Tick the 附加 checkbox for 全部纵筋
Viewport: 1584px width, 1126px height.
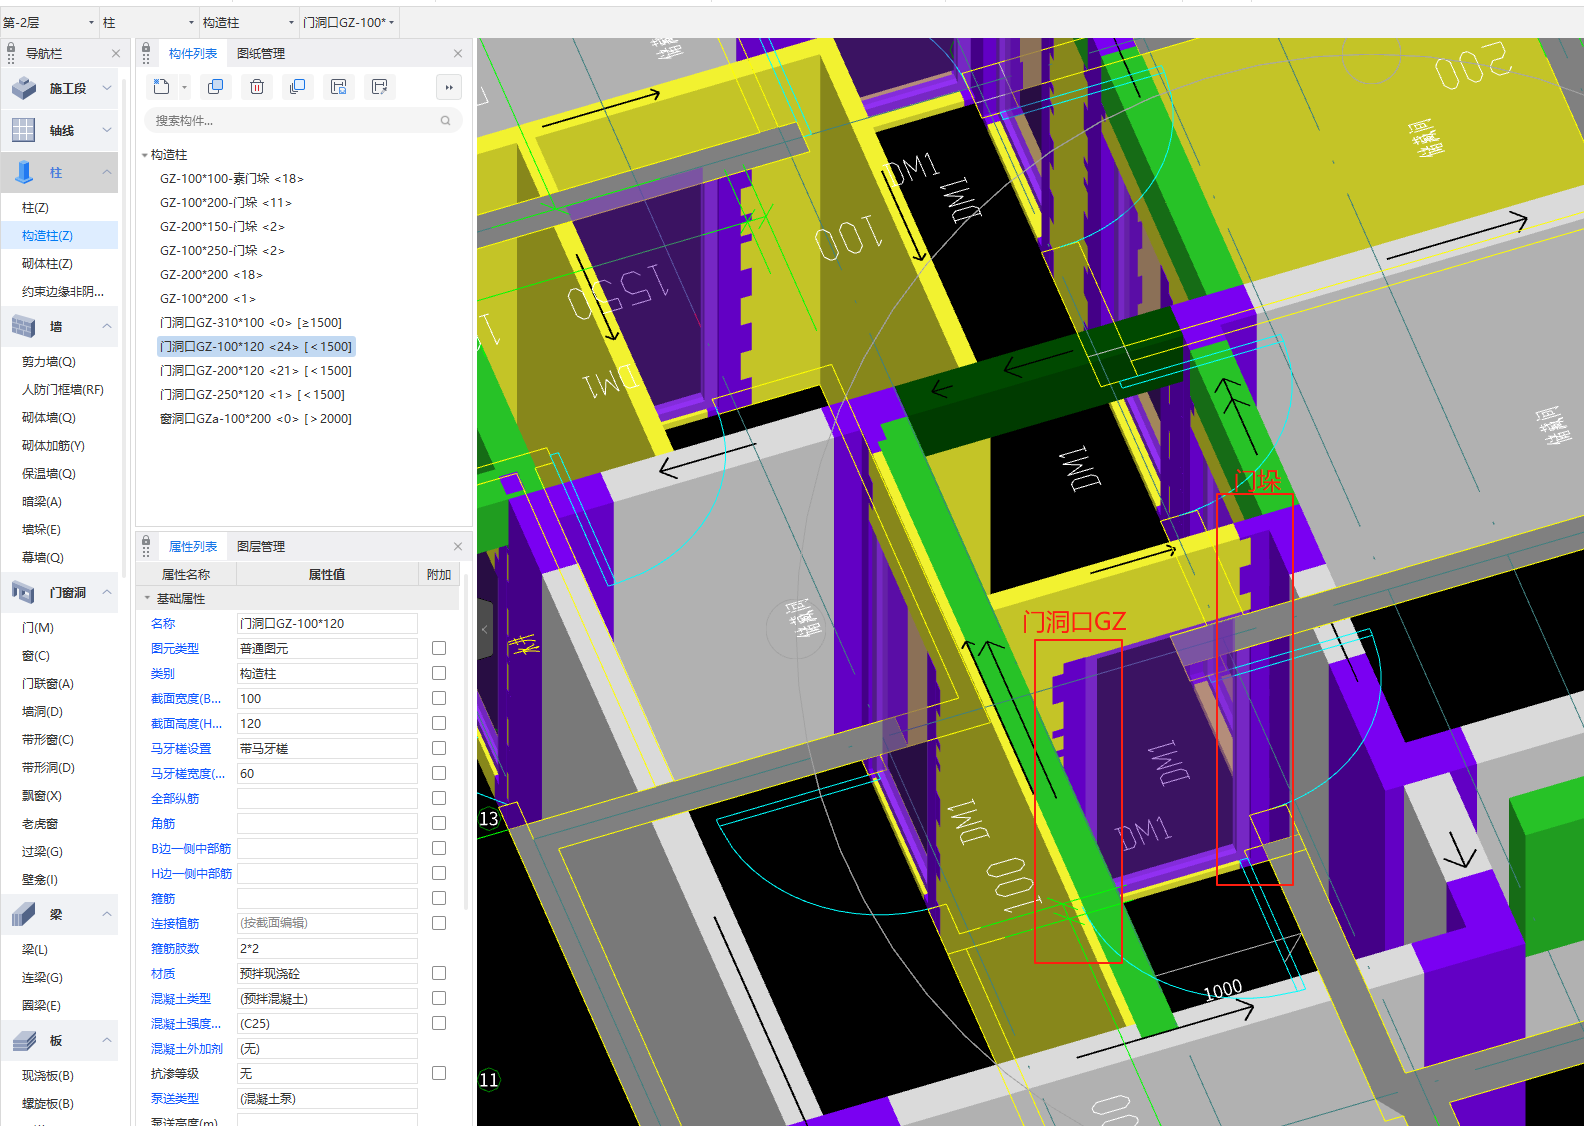[x=439, y=798]
